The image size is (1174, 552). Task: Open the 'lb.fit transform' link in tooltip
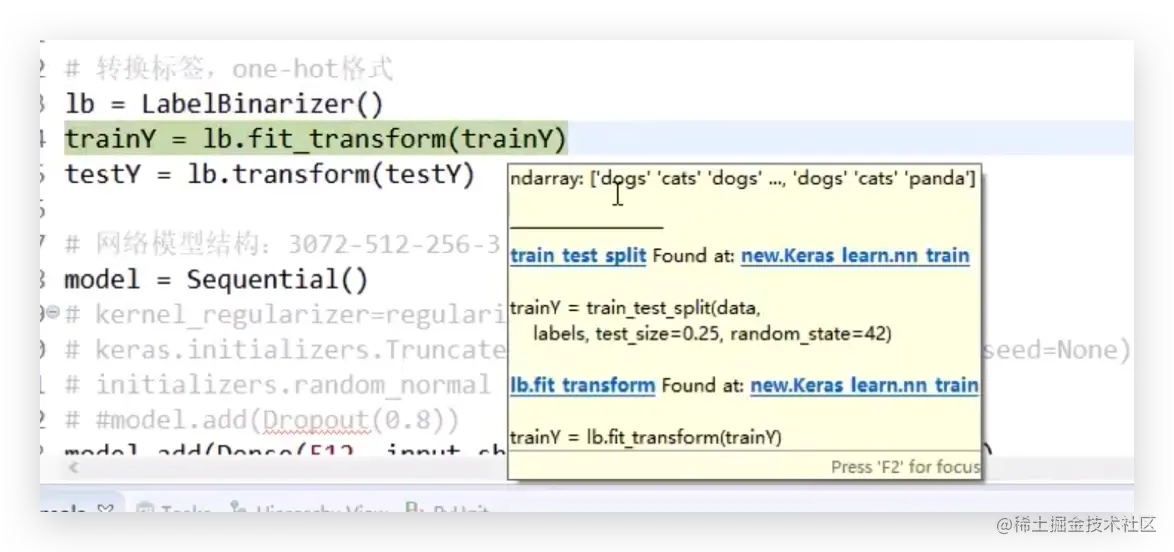click(x=583, y=386)
